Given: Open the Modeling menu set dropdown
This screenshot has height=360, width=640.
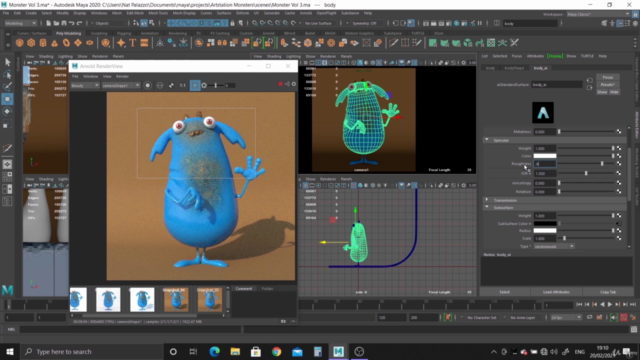Looking at the screenshot, I should tap(20, 23).
